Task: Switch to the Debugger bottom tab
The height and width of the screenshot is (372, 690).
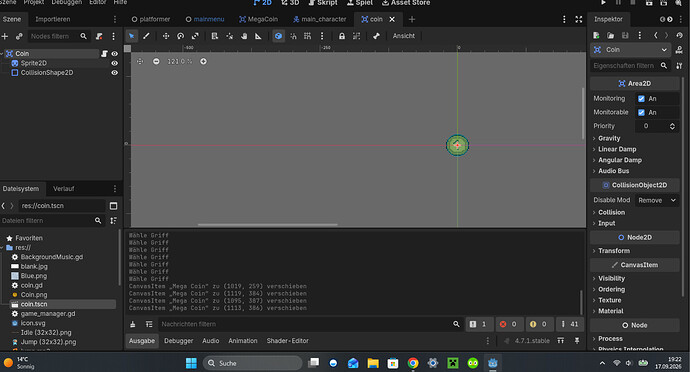Action: tap(178, 341)
